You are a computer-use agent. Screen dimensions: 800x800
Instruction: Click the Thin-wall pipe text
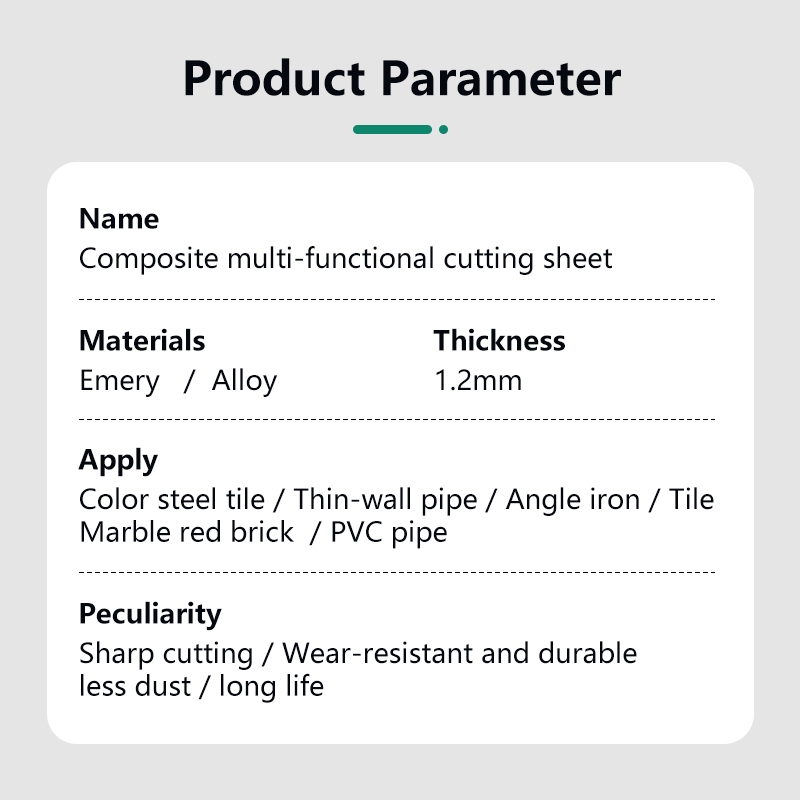[x=385, y=500]
